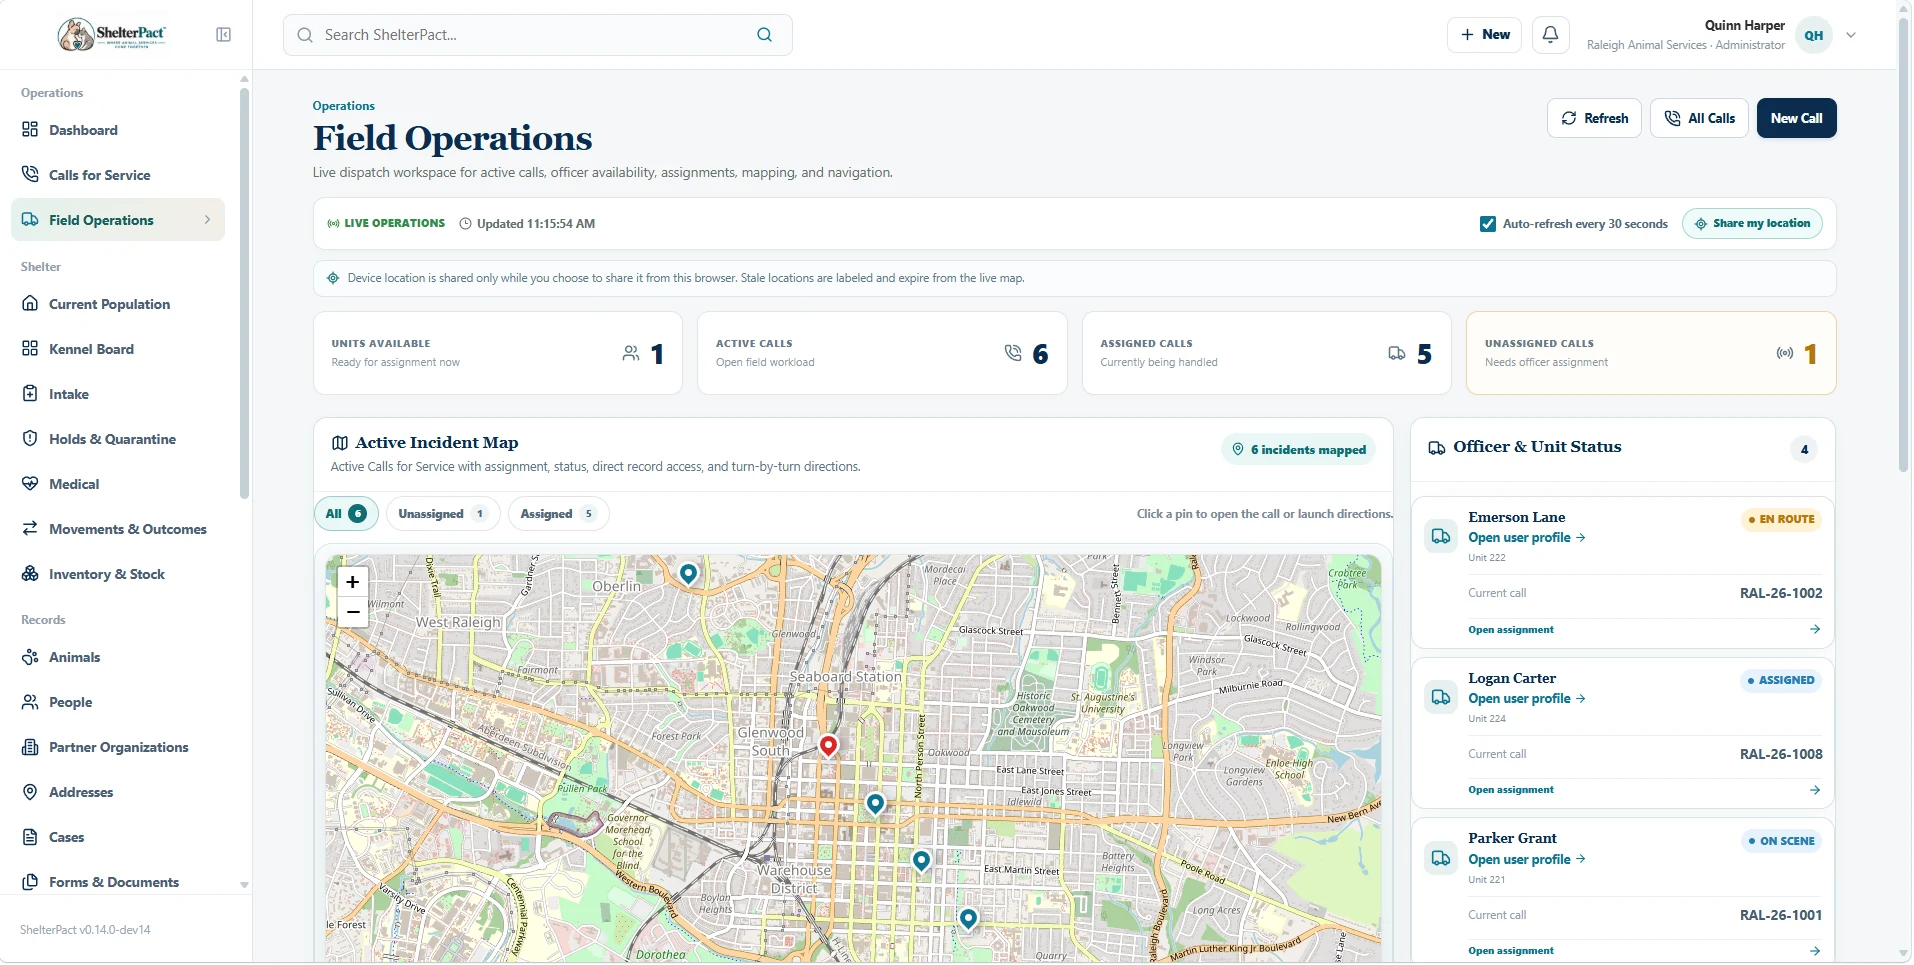Toggle Share my location
This screenshot has width=1914, height=965.
(1752, 224)
